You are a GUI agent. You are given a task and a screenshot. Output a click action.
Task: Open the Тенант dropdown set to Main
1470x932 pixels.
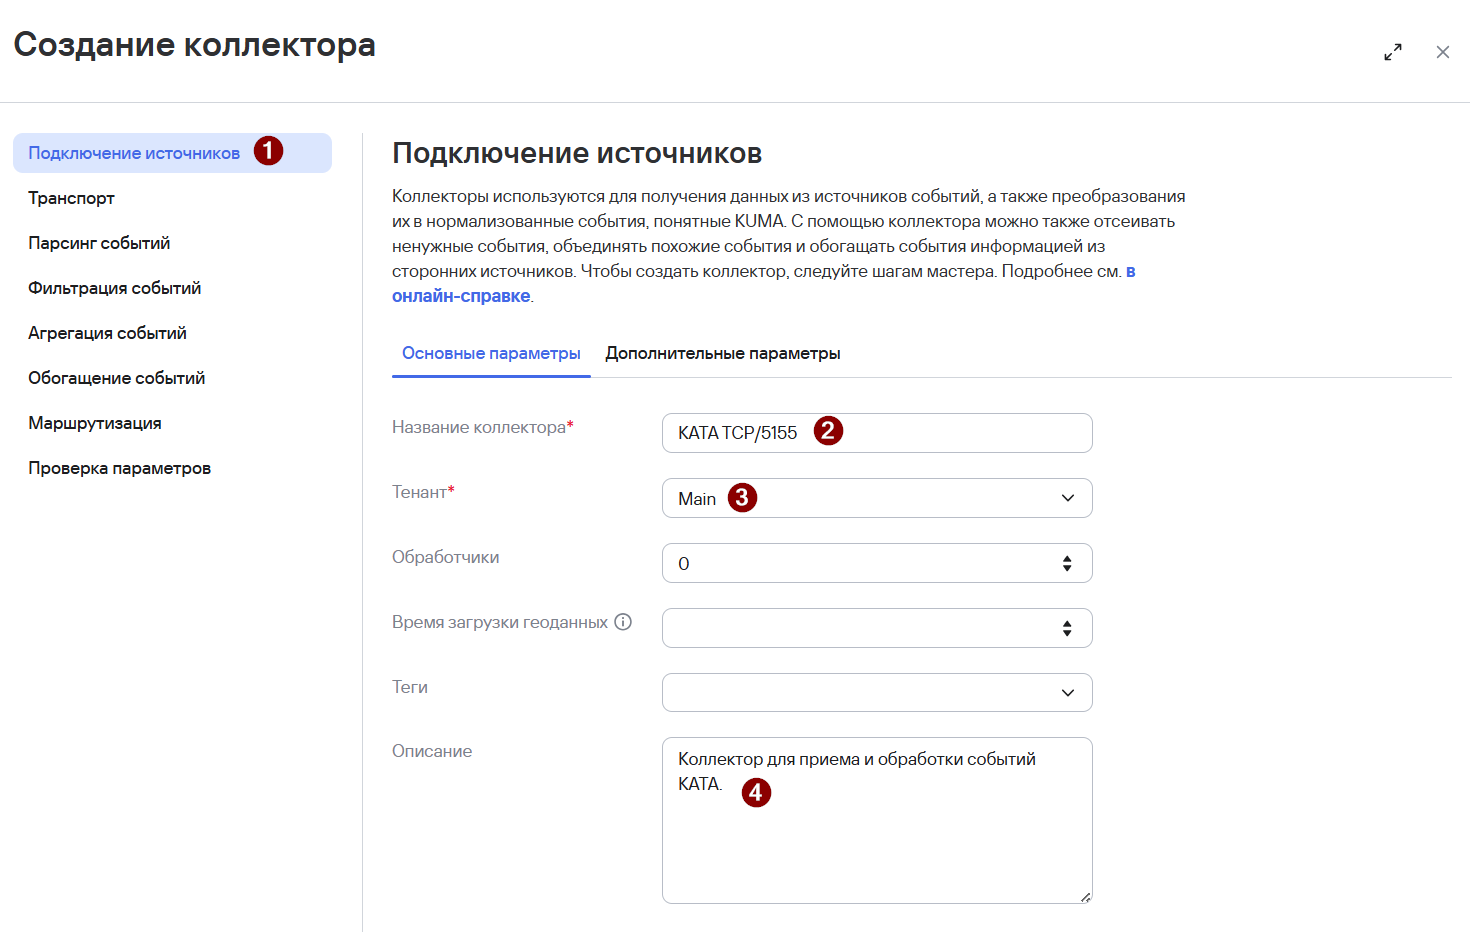tap(877, 498)
